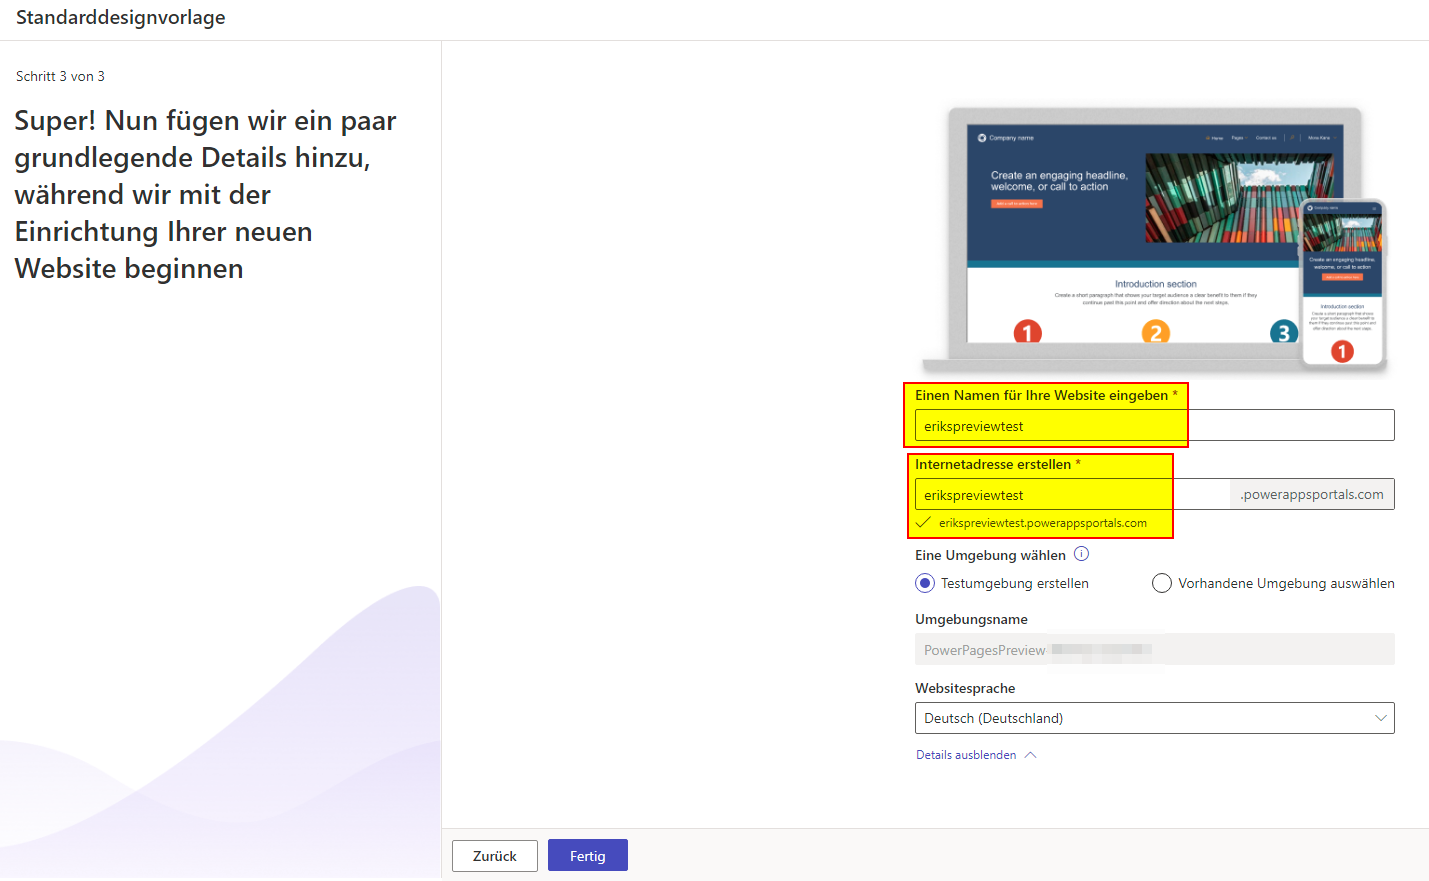Choose Vorhandene Umgebung auswählen radio option
The width and height of the screenshot is (1429, 881).
(1162, 583)
